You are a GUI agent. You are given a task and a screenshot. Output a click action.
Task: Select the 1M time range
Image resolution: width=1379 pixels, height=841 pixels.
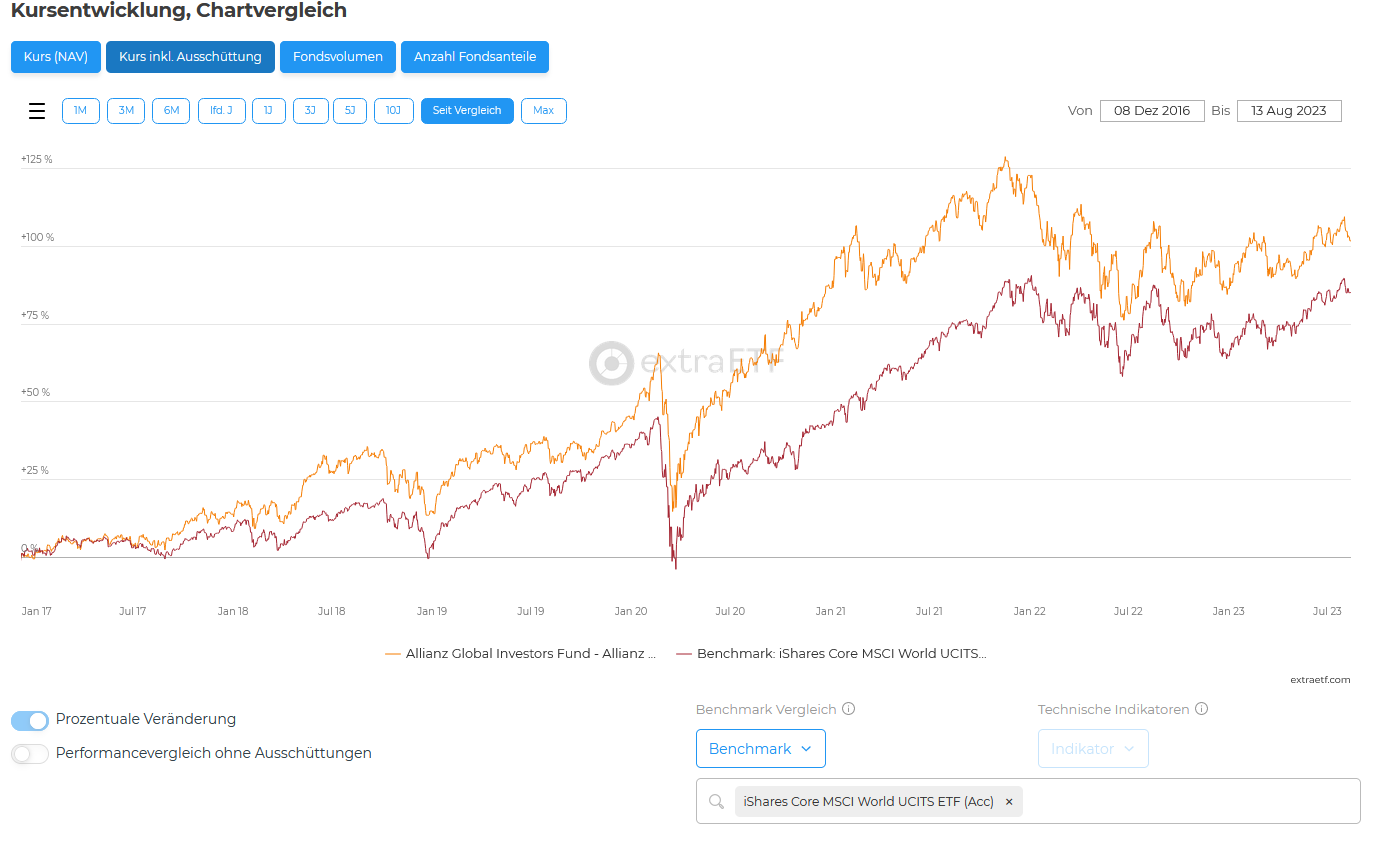80,111
